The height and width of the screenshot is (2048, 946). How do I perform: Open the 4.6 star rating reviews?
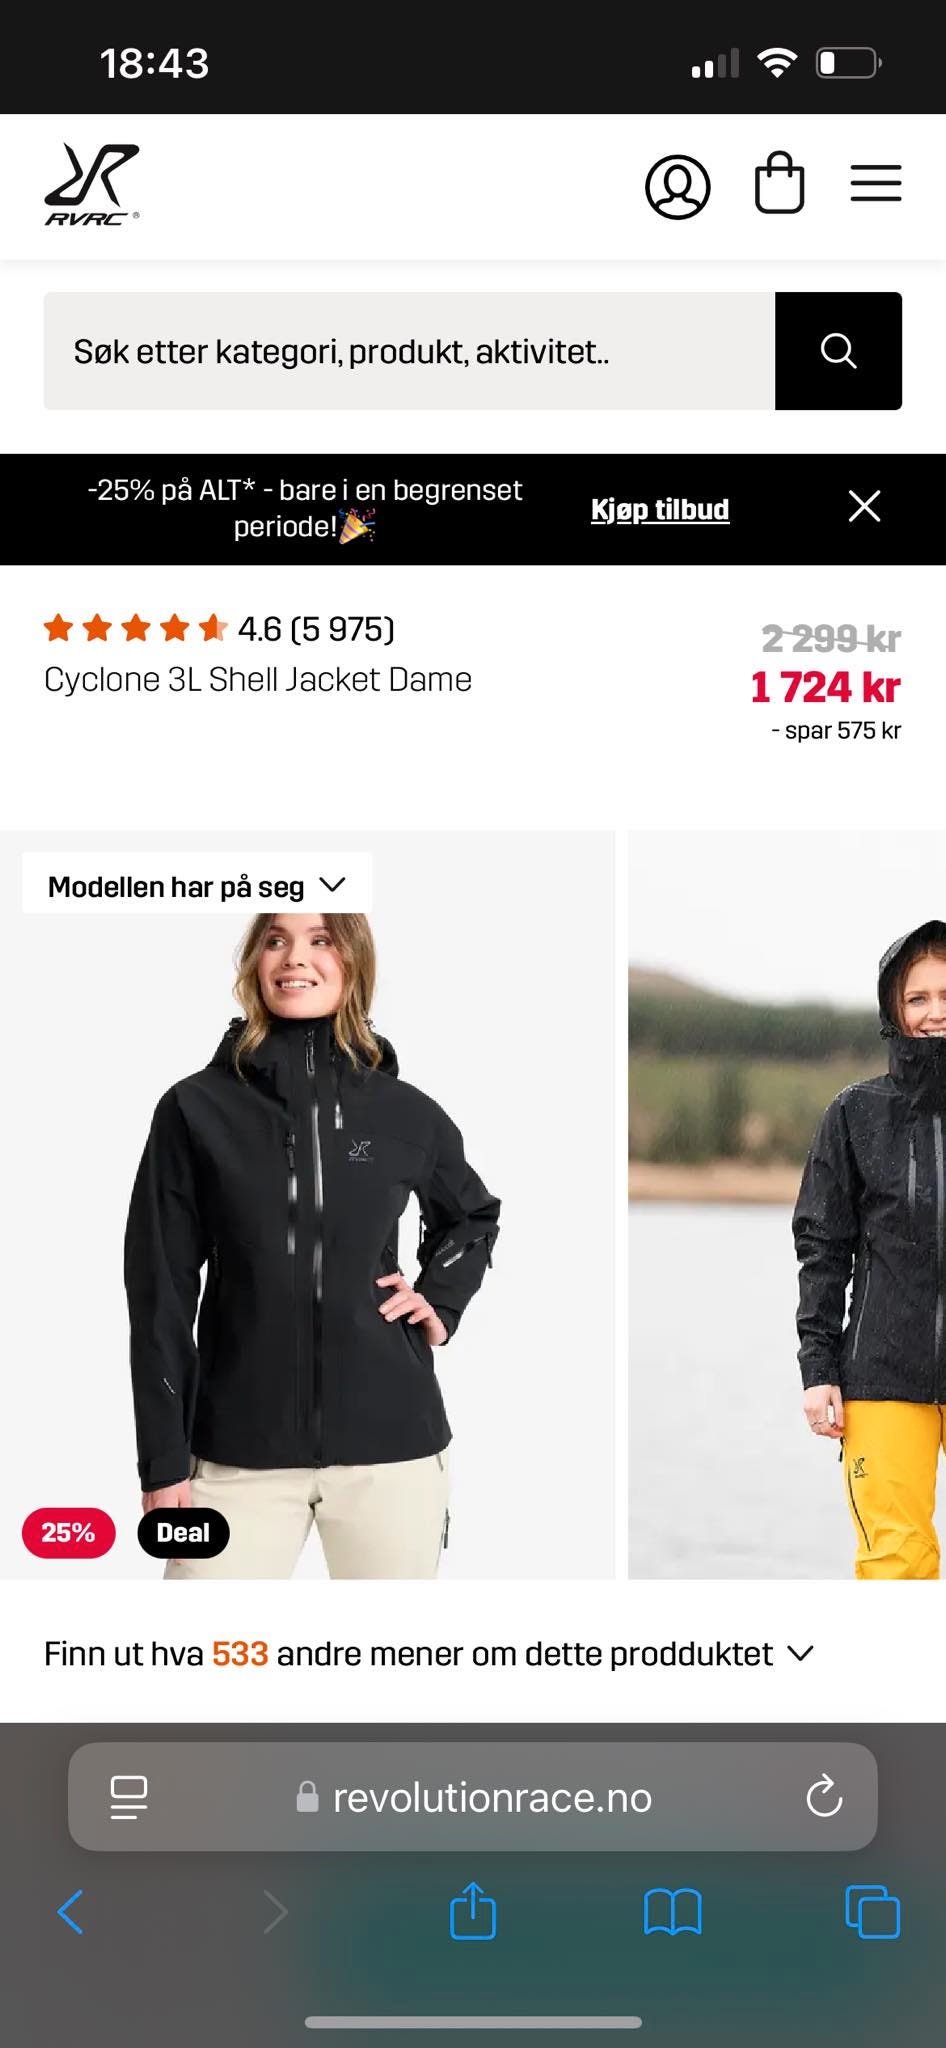coord(219,629)
